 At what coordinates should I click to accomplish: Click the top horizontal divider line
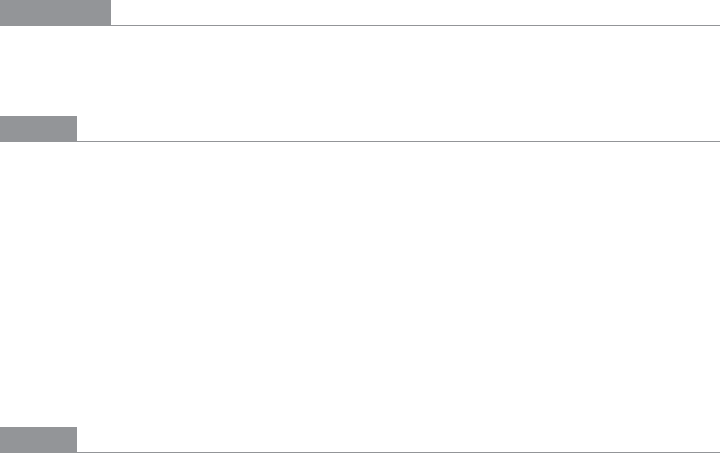[360, 25]
